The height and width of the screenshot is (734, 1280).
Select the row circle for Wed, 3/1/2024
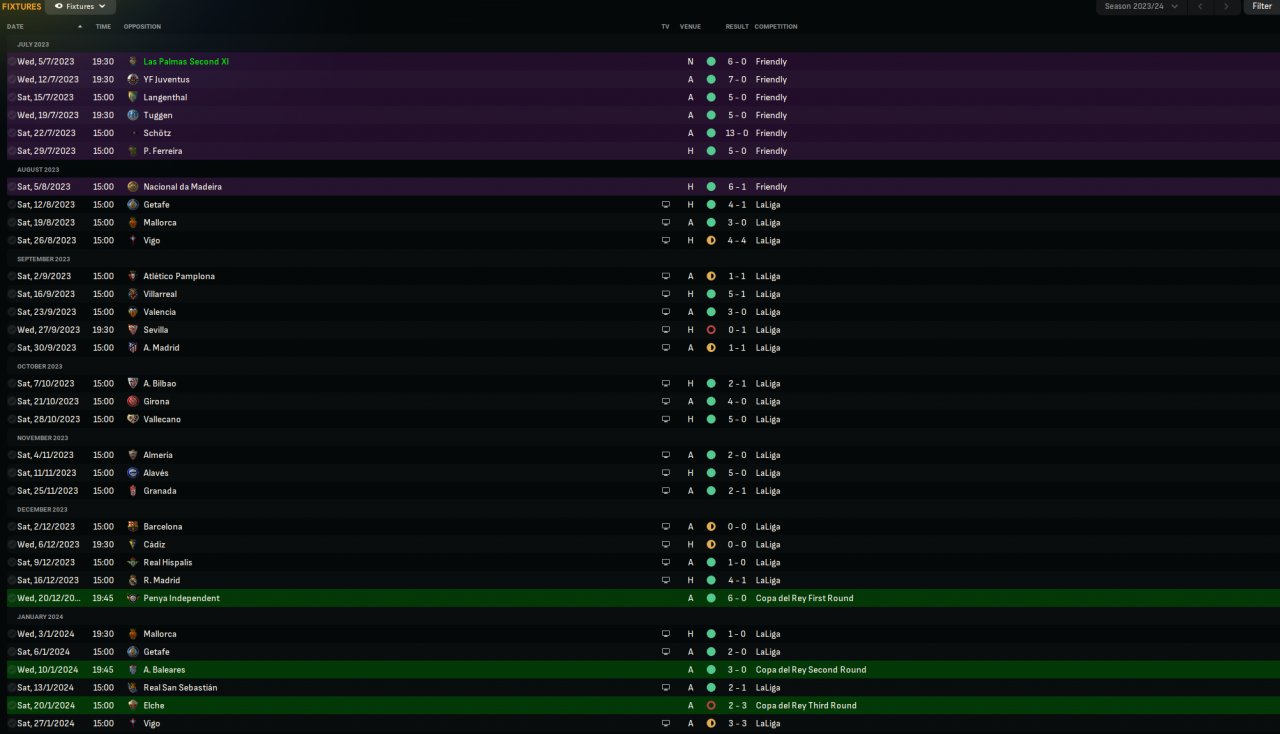11,634
